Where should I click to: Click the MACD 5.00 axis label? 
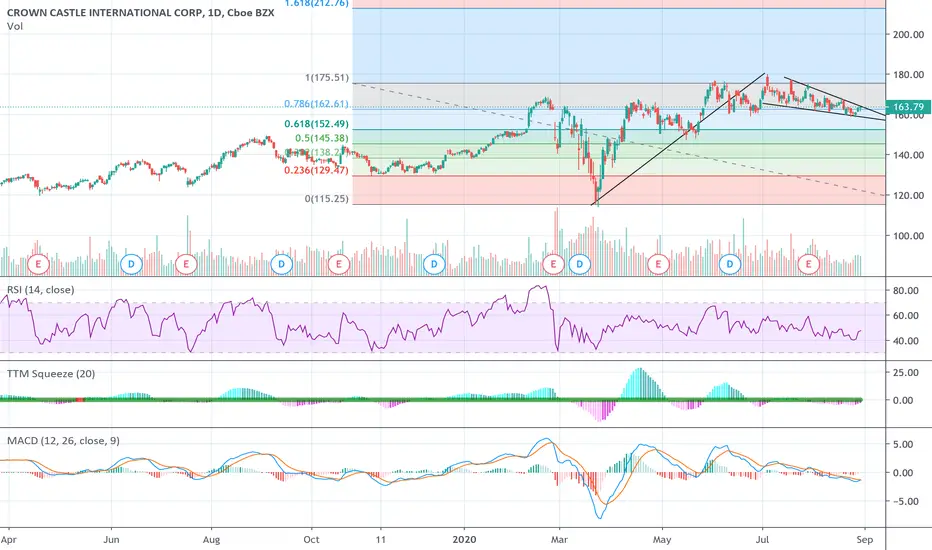pyautogui.click(x=903, y=445)
